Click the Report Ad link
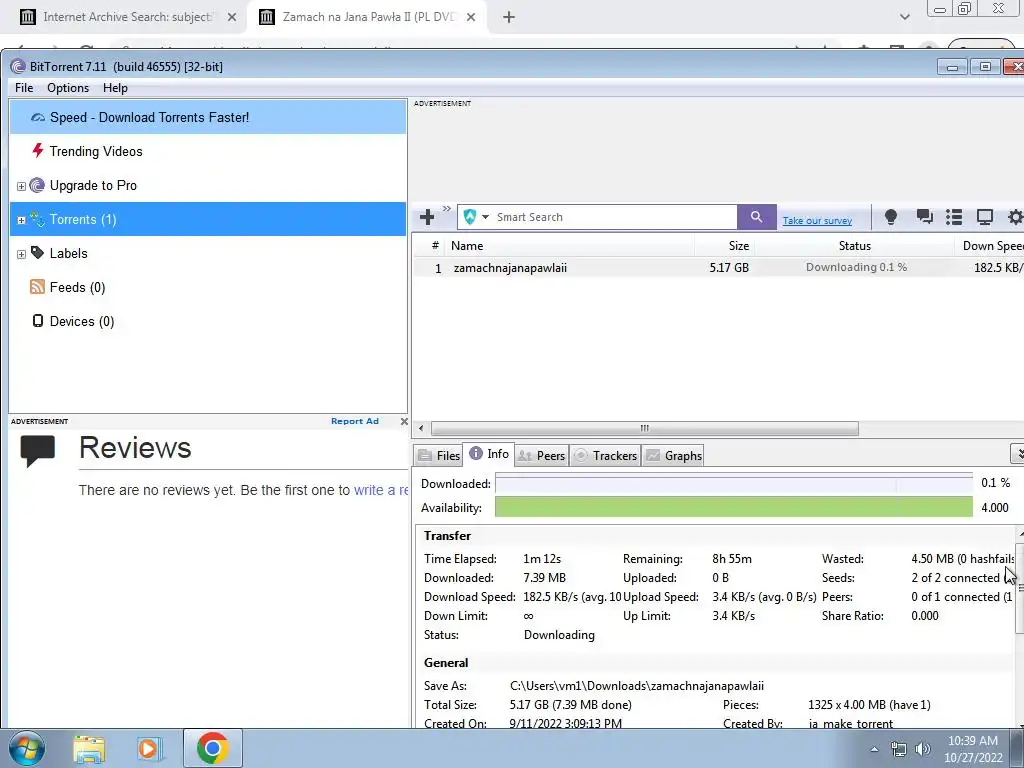Screen dimensions: 1024x768 (x=355, y=421)
